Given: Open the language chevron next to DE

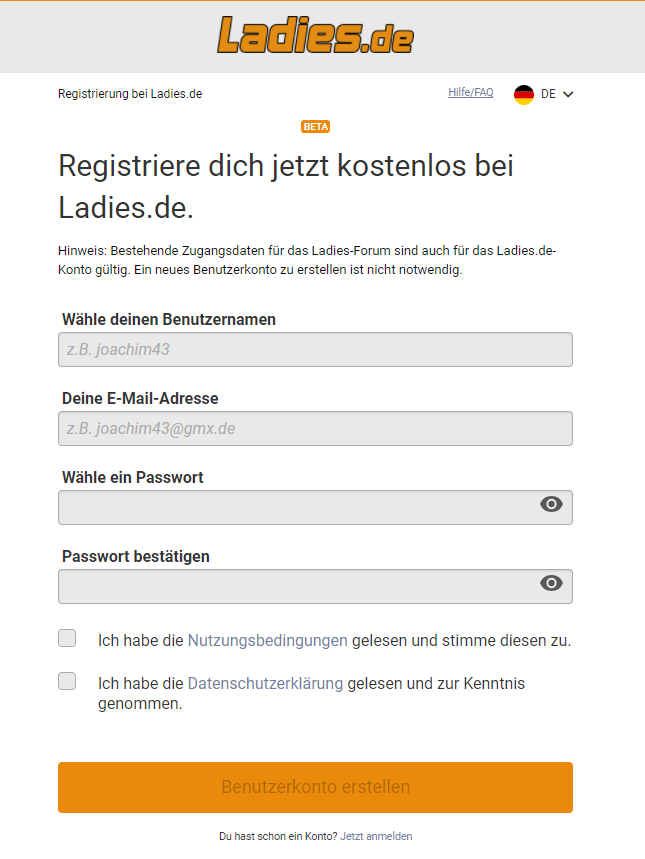Looking at the screenshot, I should click(x=568, y=93).
